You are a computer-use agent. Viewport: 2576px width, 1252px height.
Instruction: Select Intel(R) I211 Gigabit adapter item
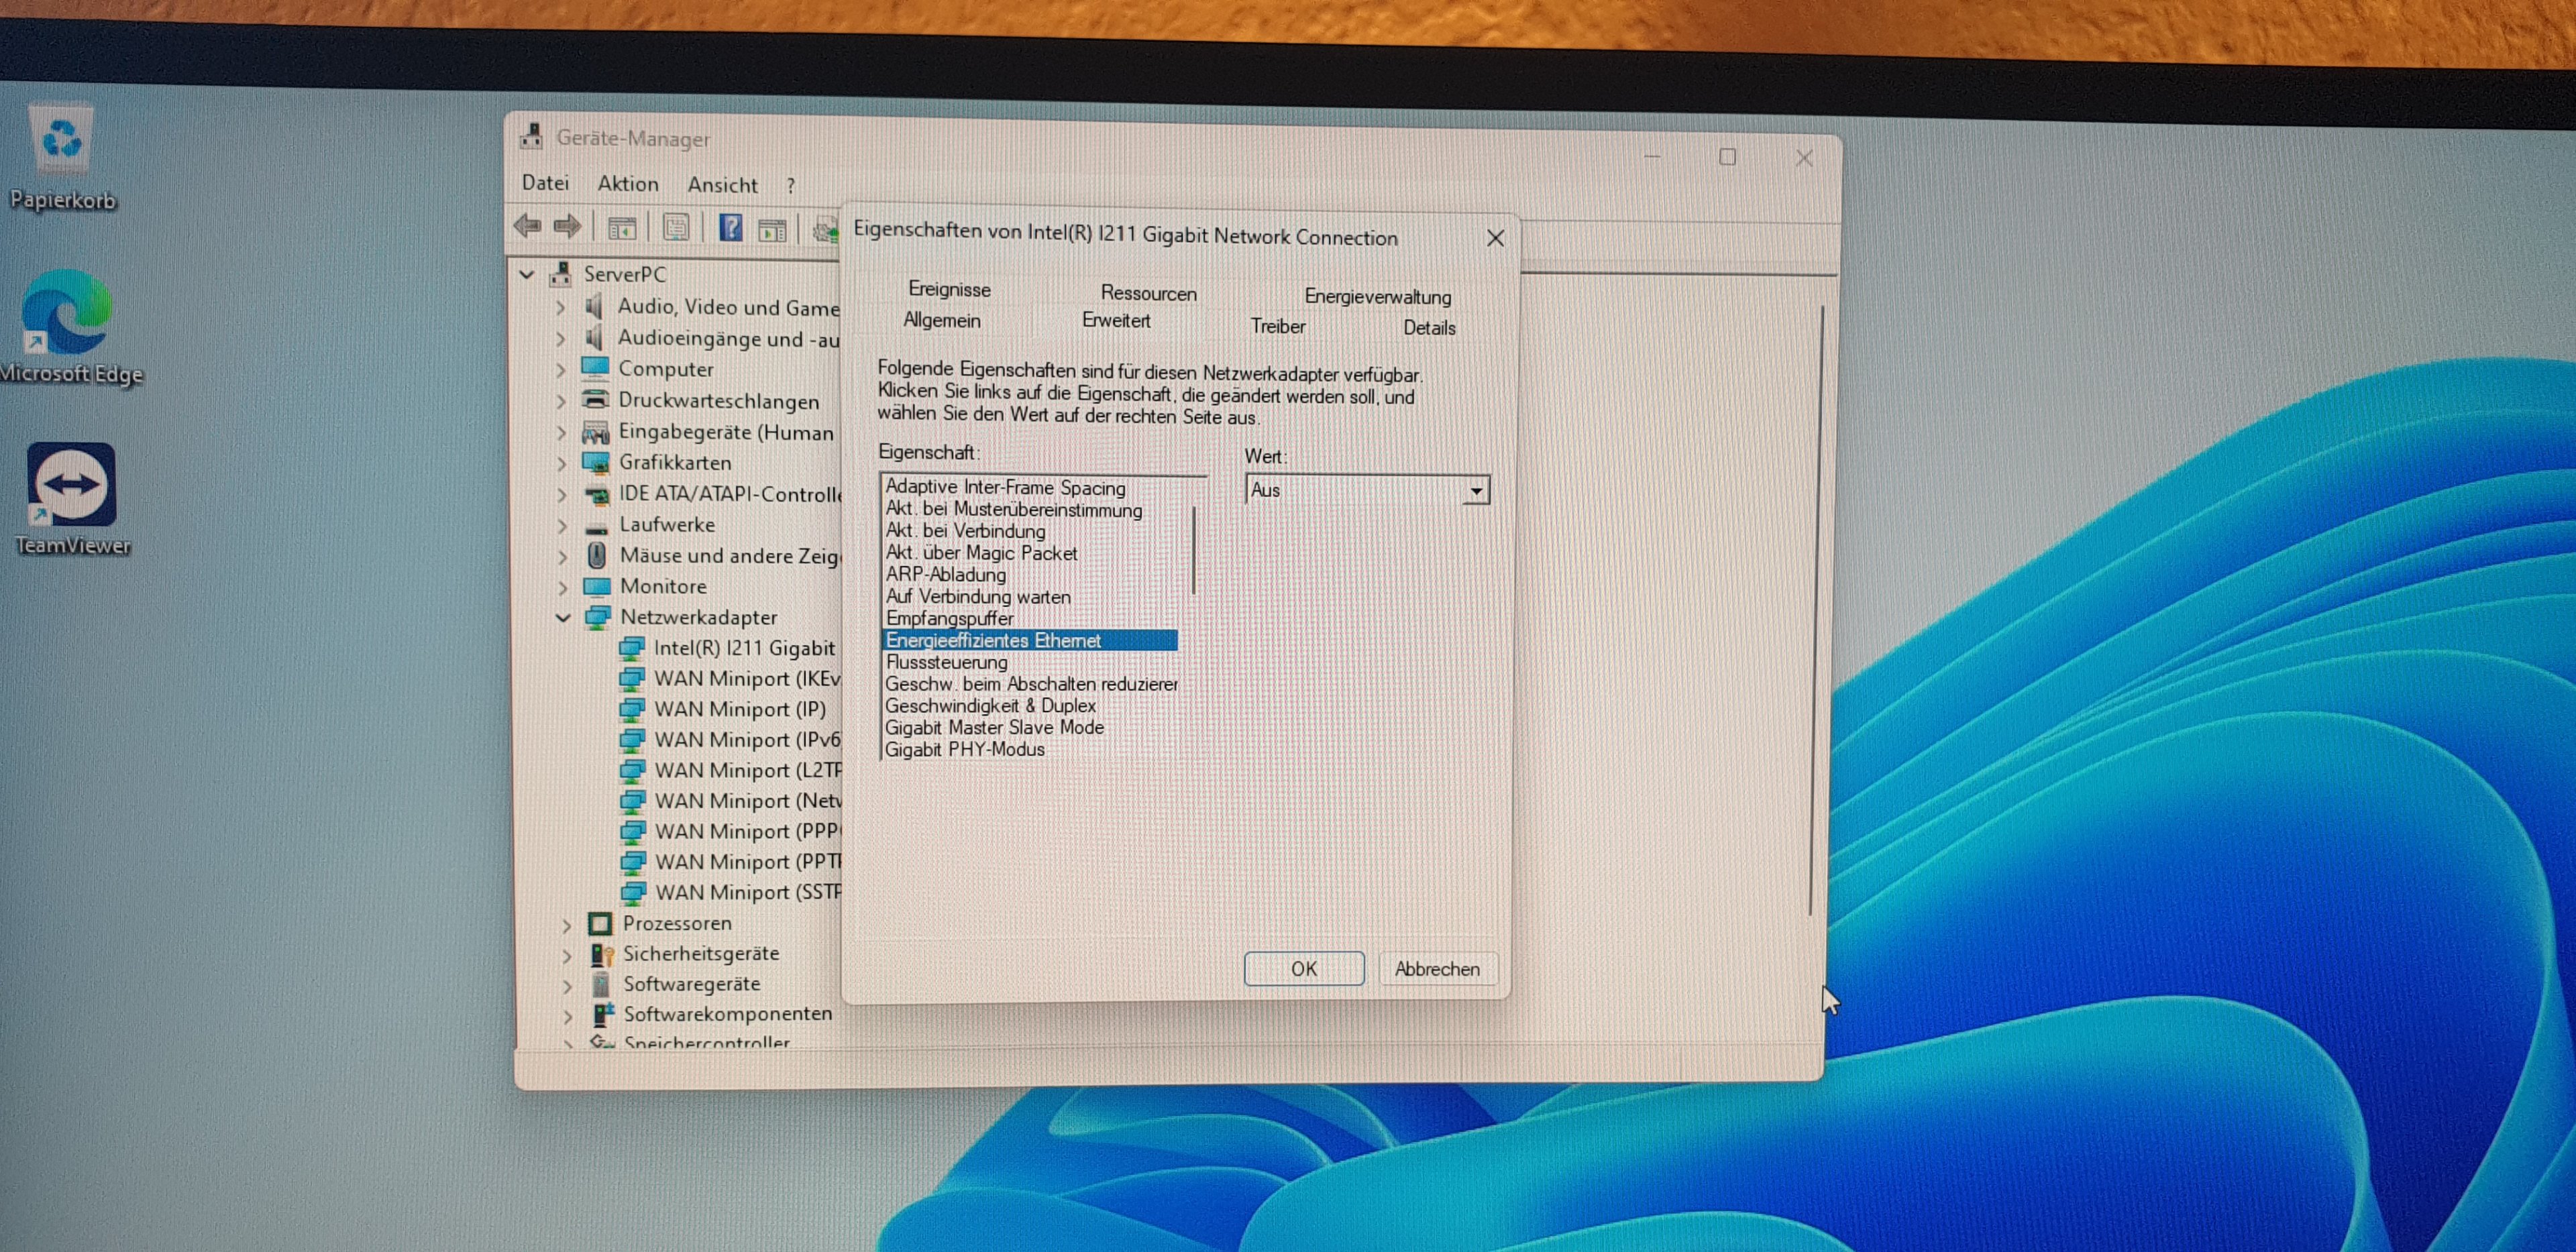coord(743,648)
